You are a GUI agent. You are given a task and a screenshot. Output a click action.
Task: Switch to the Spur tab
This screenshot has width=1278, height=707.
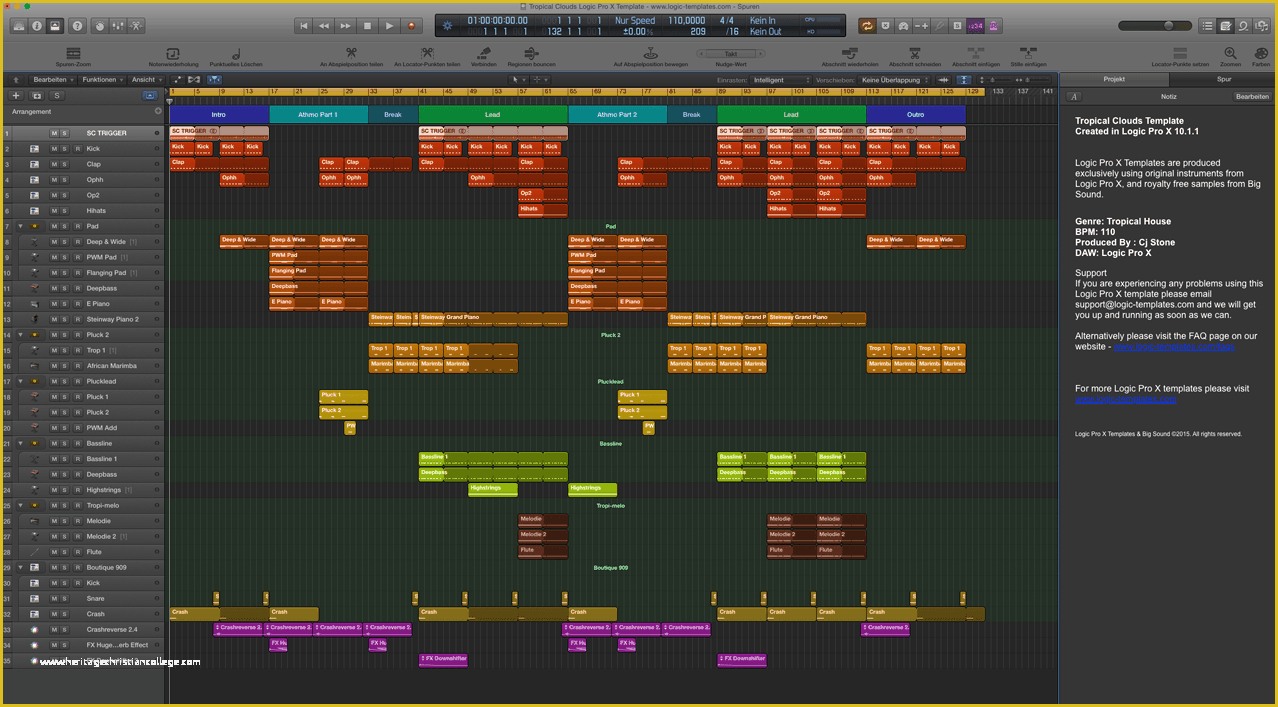pyautogui.click(x=1223, y=78)
